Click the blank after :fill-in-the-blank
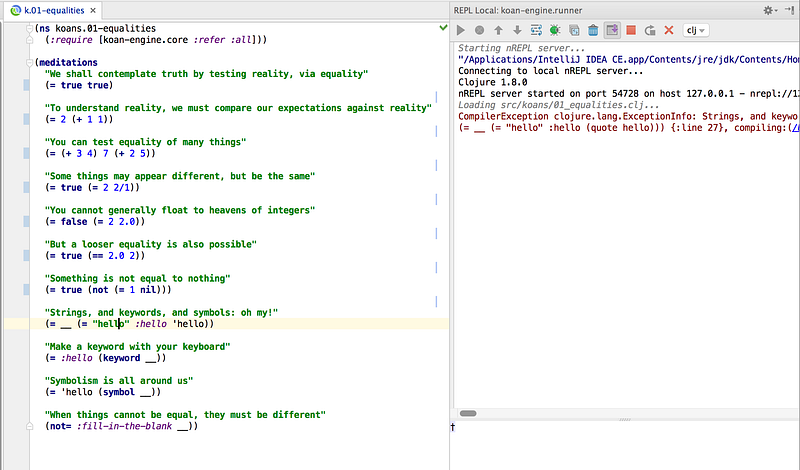800x470 pixels. point(183,427)
